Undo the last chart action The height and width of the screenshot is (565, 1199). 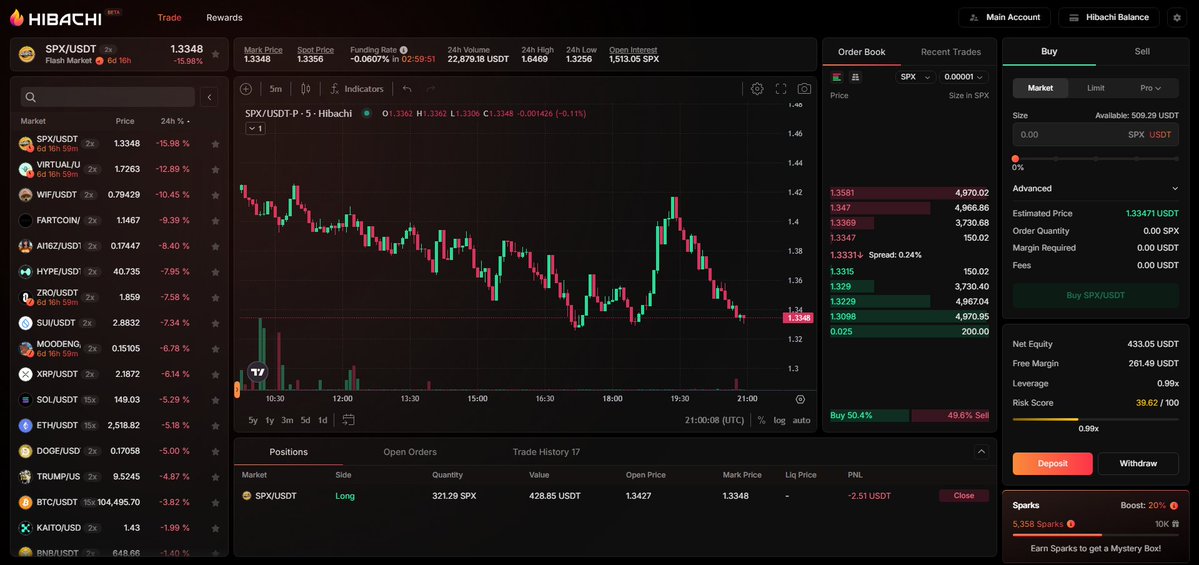(408, 89)
